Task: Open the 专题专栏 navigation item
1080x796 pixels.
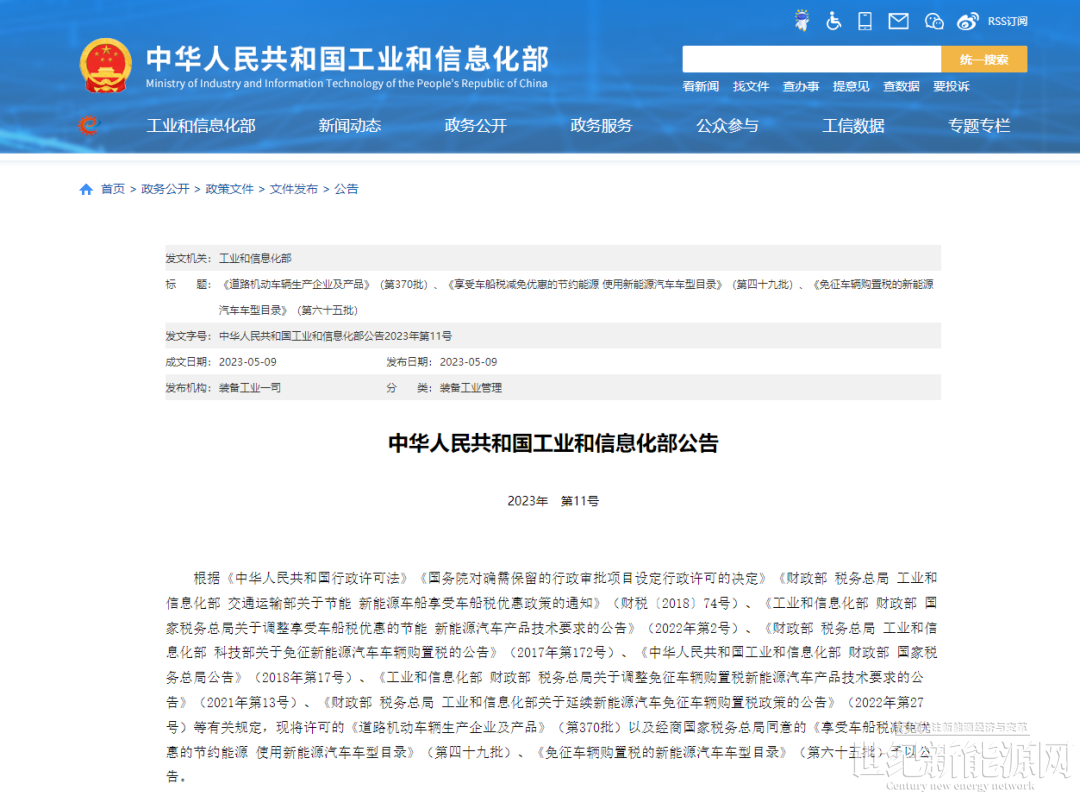Action: [979, 126]
